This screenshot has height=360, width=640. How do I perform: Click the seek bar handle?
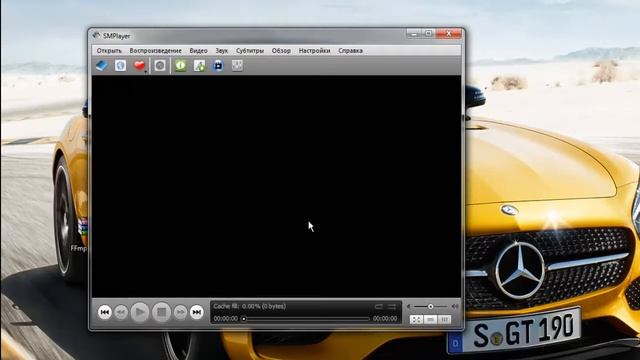pos(244,318)
